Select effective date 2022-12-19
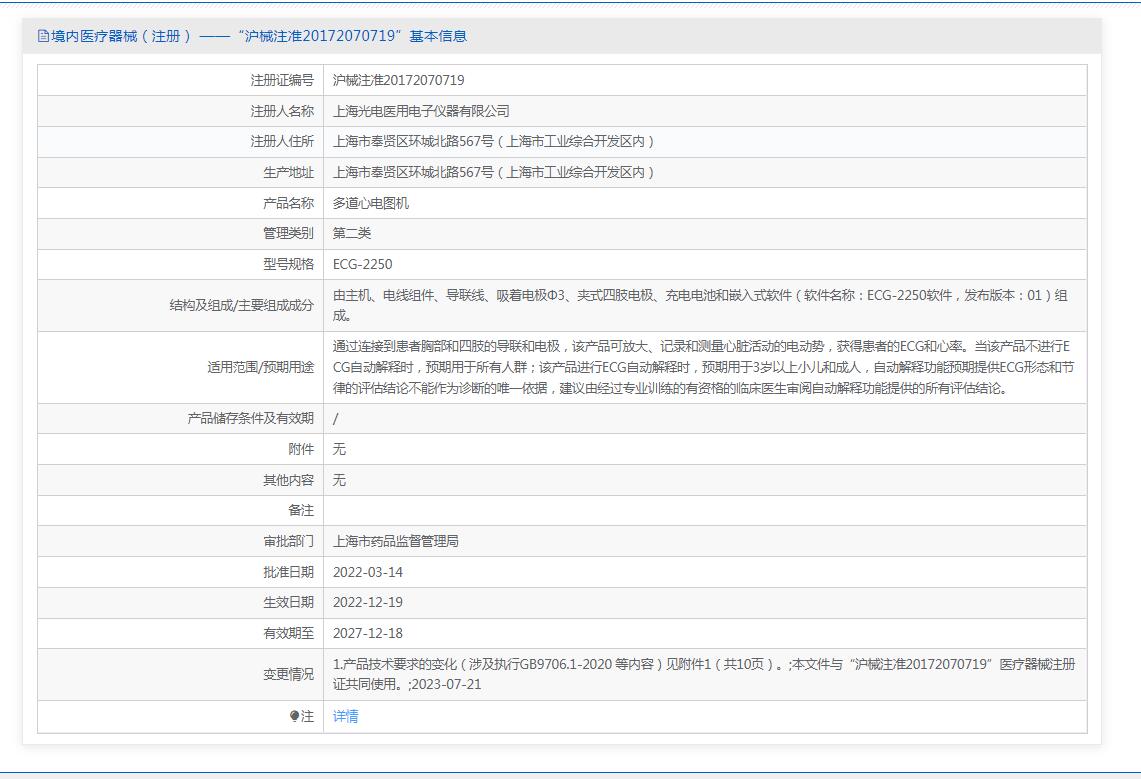1141x779 pixels. [367, 602]
